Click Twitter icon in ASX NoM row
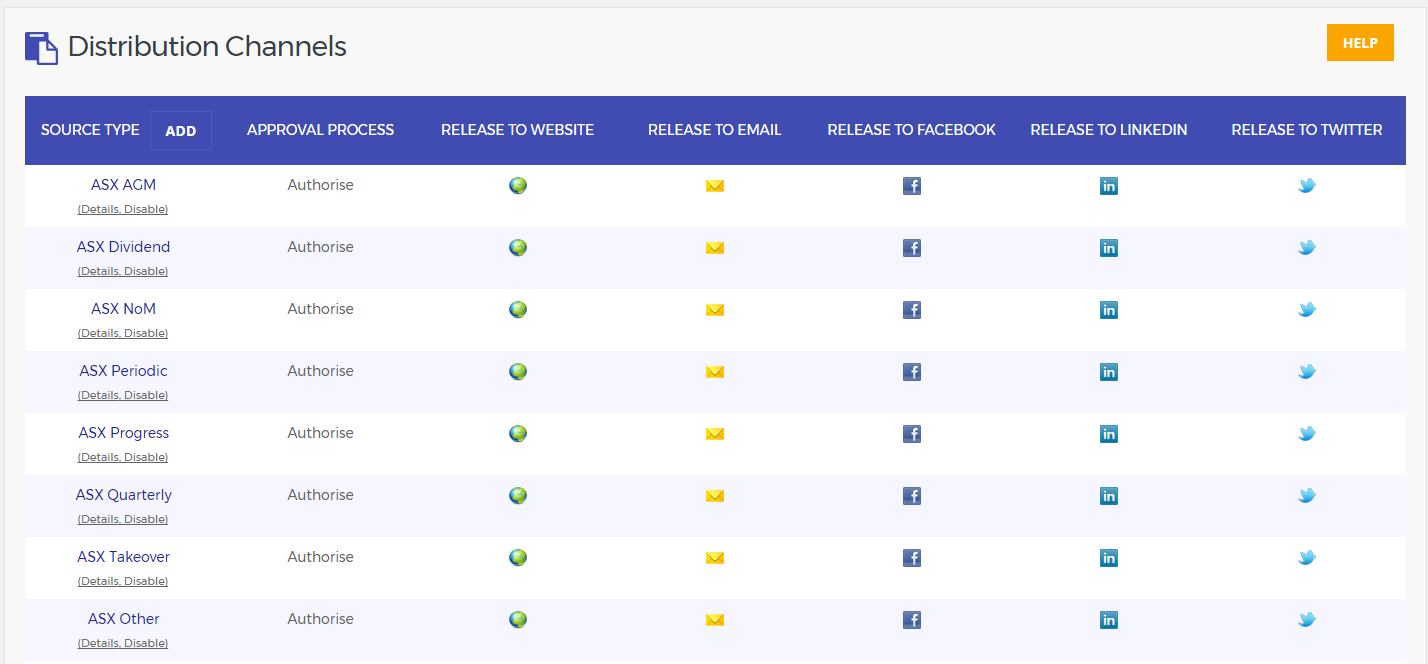1428x664 pixels. [x=1307, y=310]
